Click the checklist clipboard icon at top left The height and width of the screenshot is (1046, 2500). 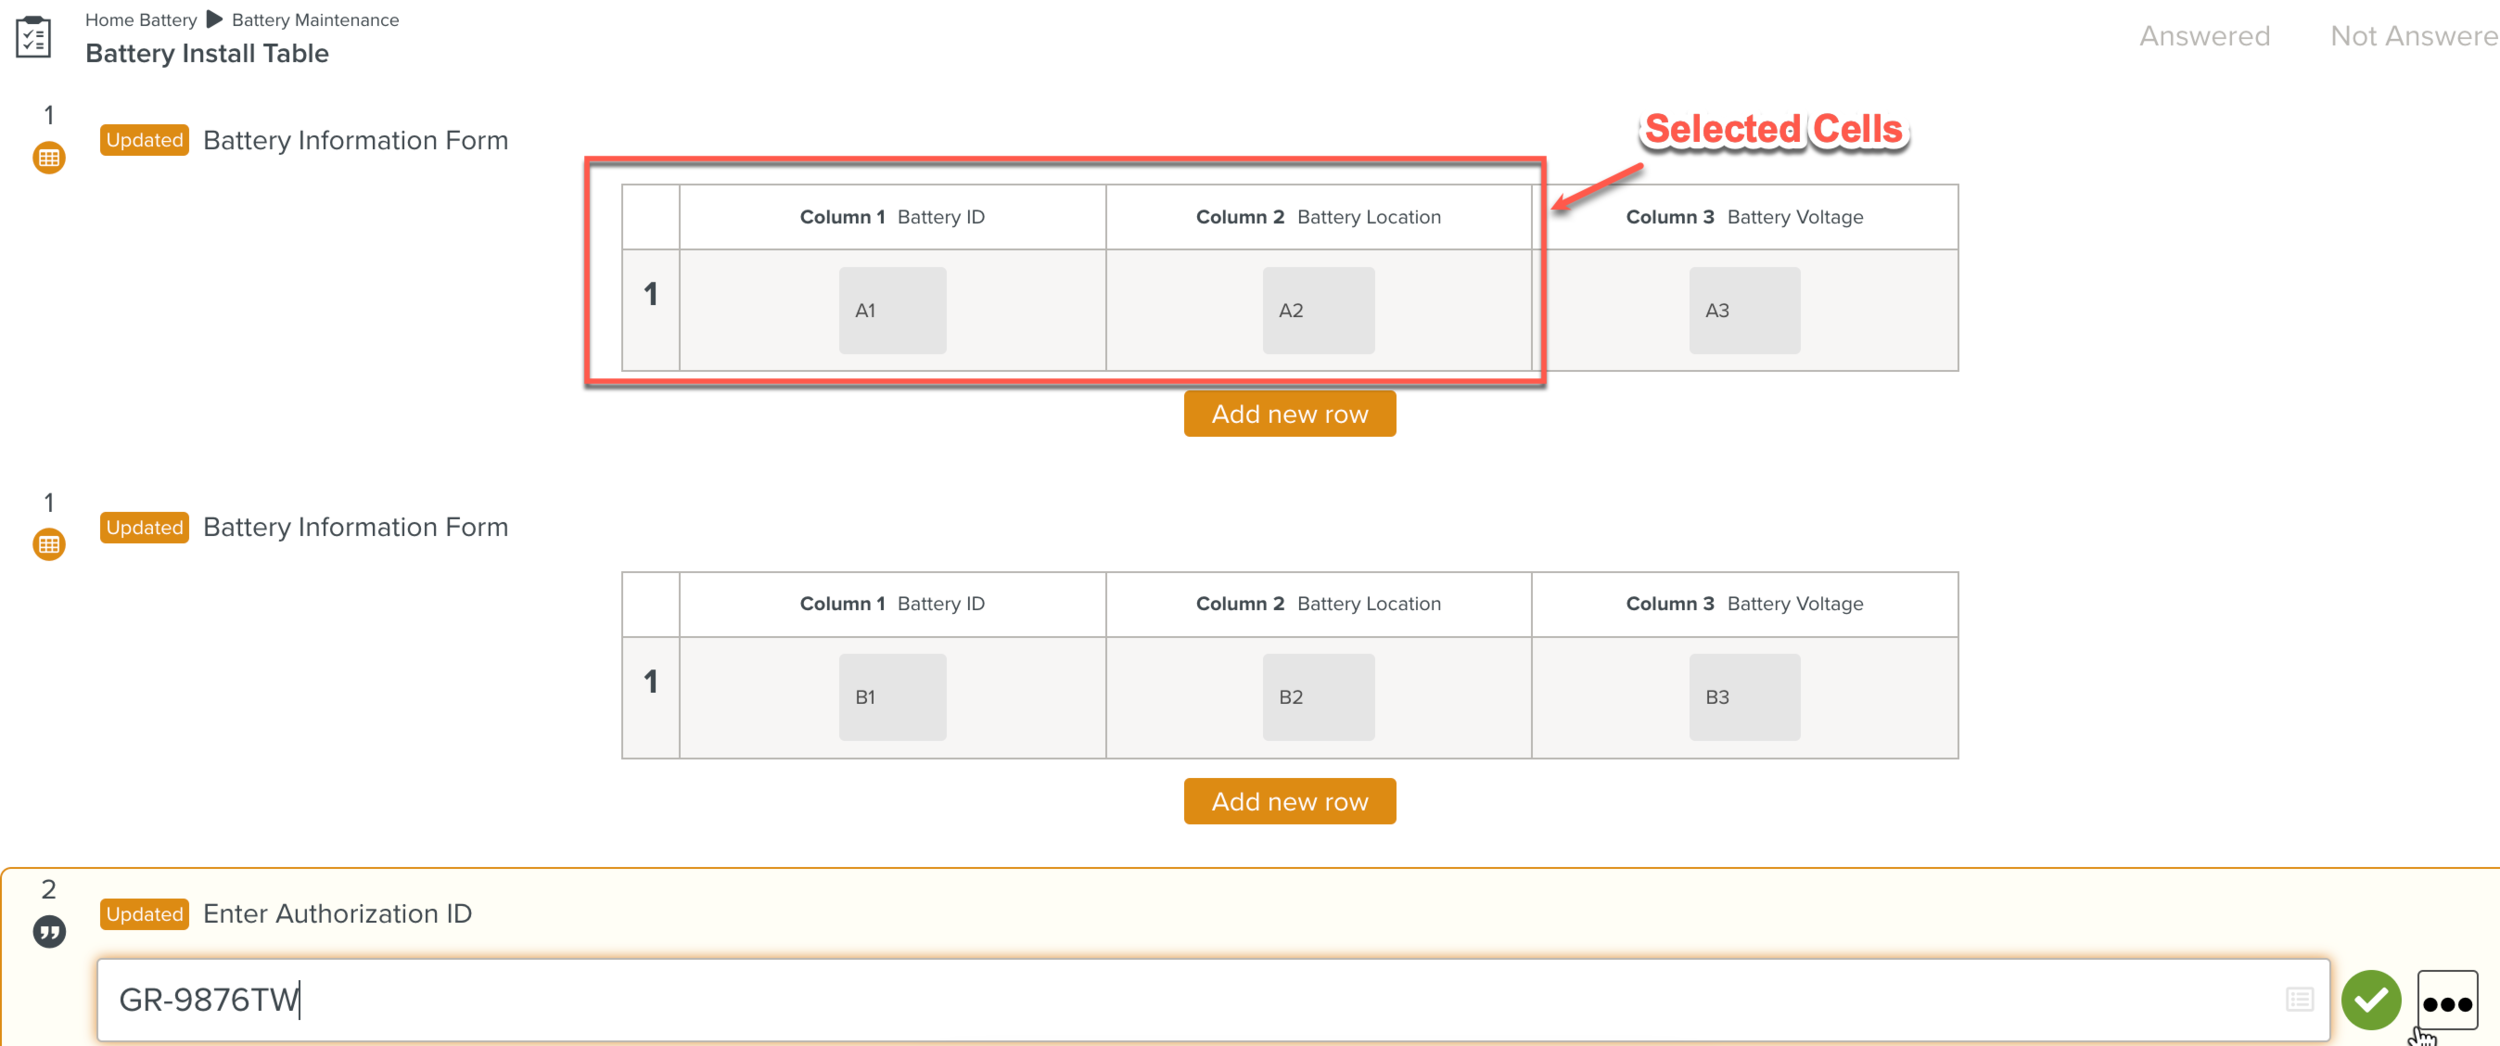(x=33, y=37)
